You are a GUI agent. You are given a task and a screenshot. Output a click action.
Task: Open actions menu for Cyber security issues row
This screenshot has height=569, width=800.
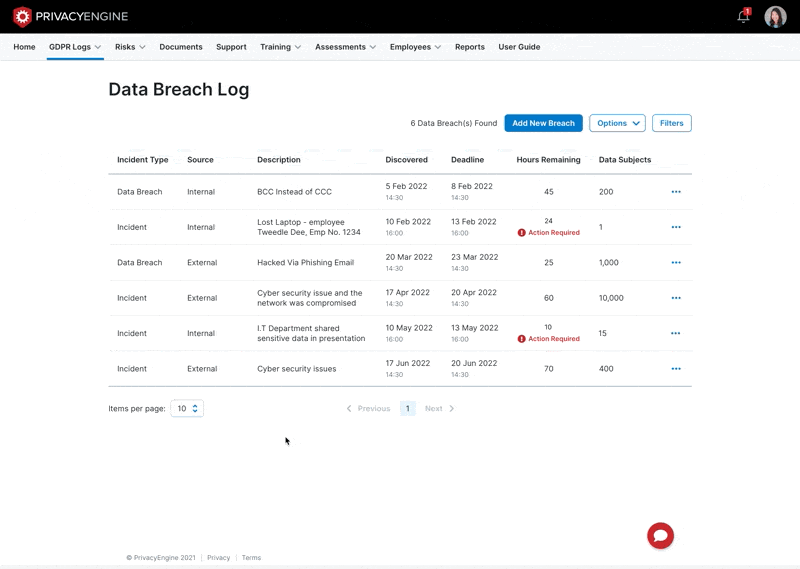click(676, 368)
